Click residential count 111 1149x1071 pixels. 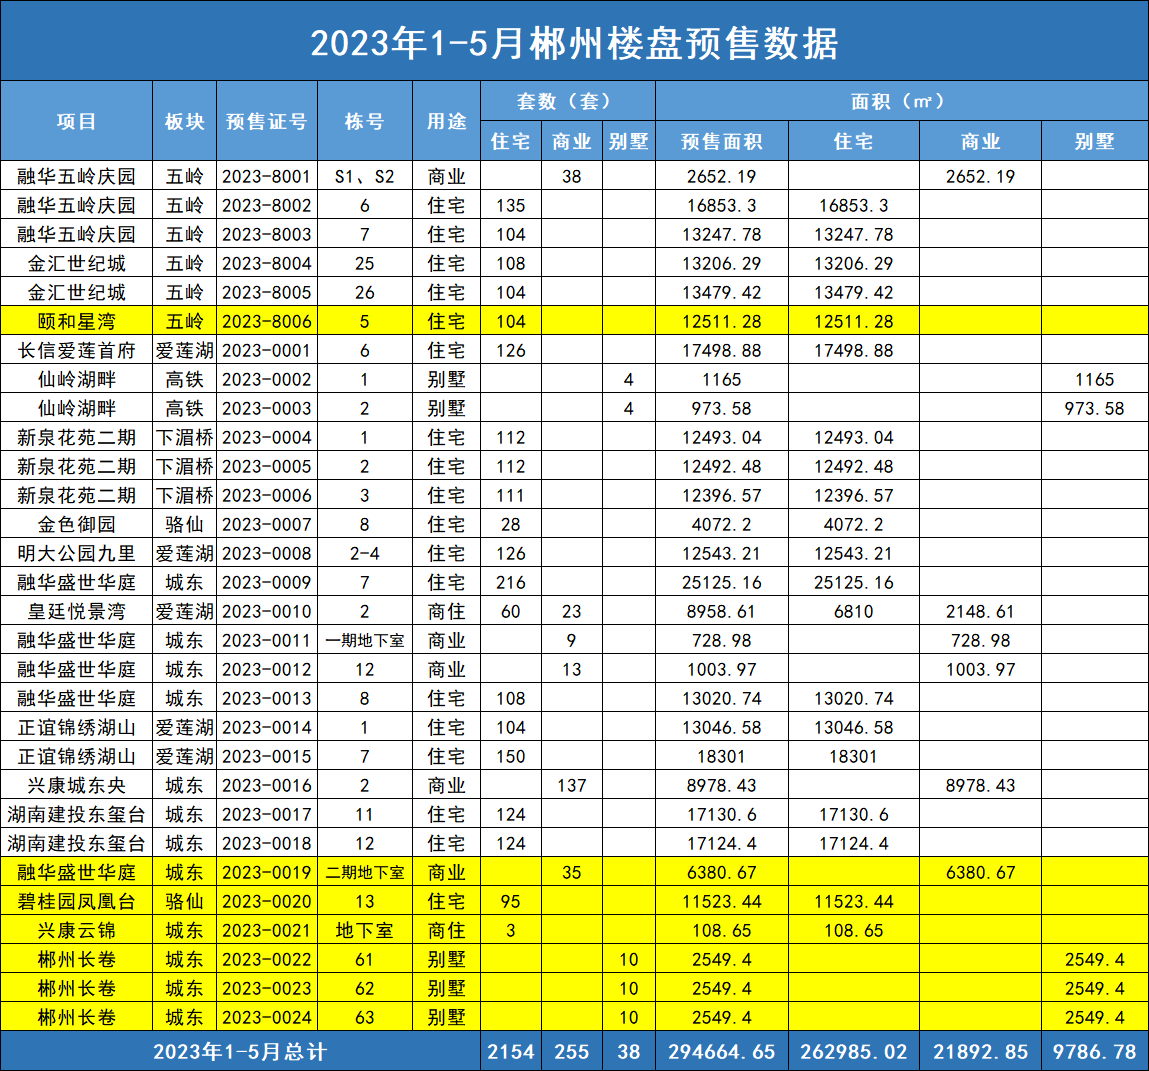coord(511,496)
